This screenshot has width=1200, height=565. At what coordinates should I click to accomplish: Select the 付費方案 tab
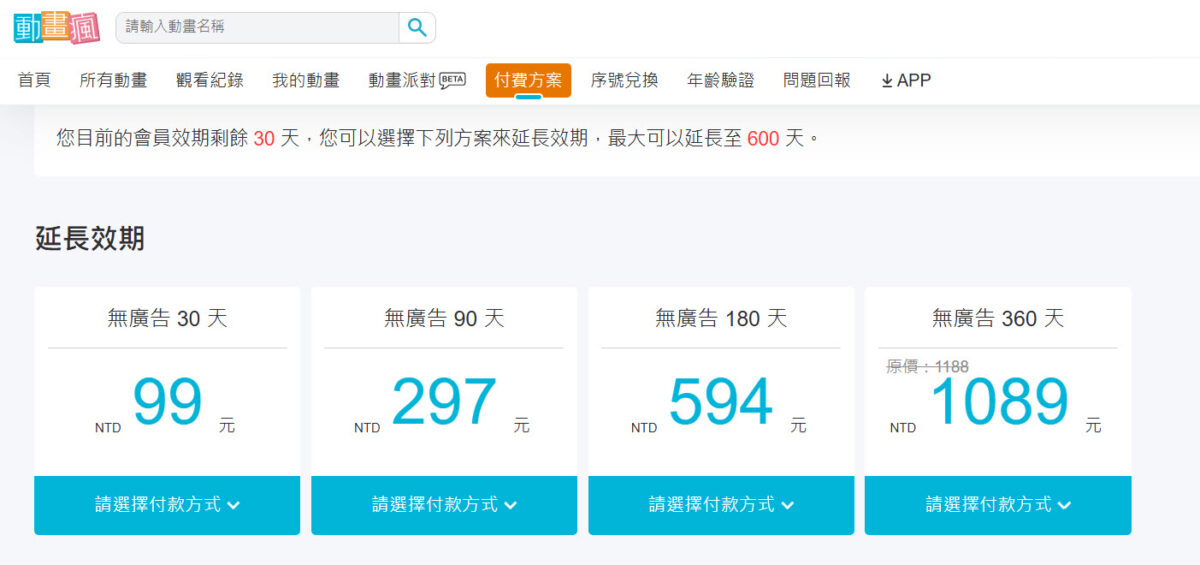[x=528, y=81]
